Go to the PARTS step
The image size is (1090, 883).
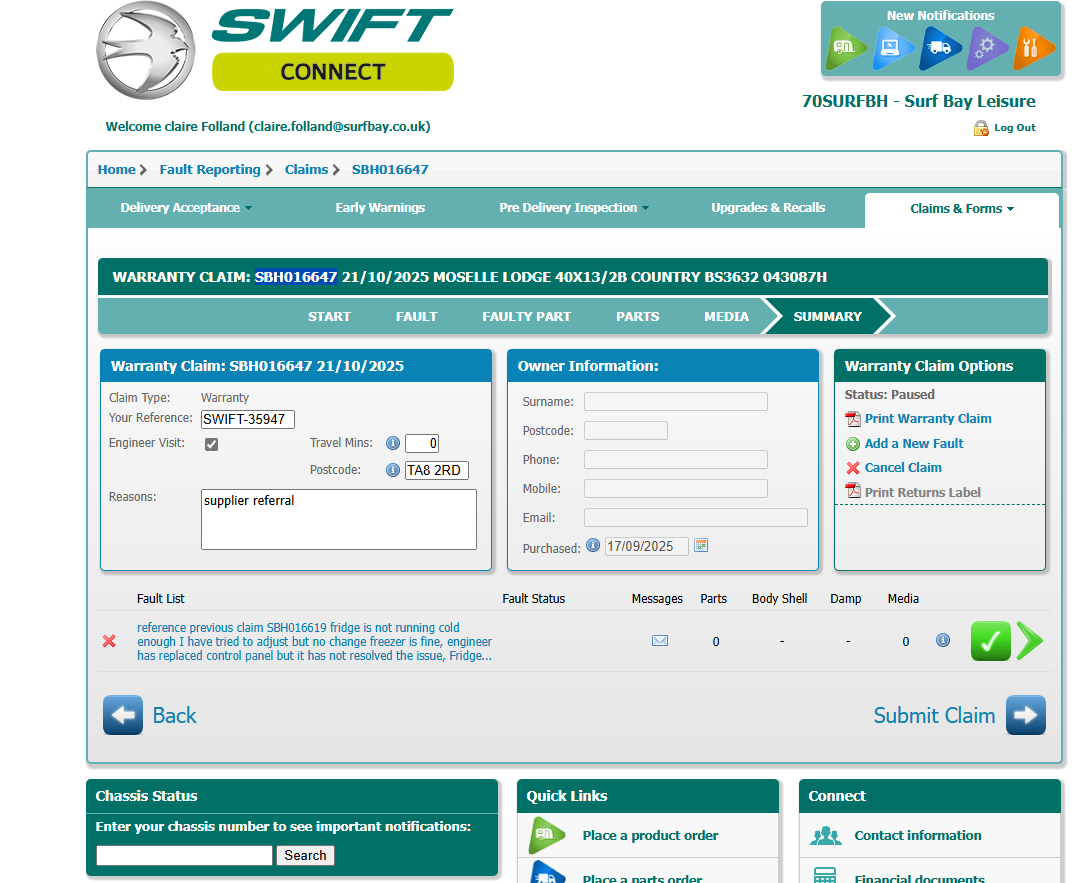point(637,316)
